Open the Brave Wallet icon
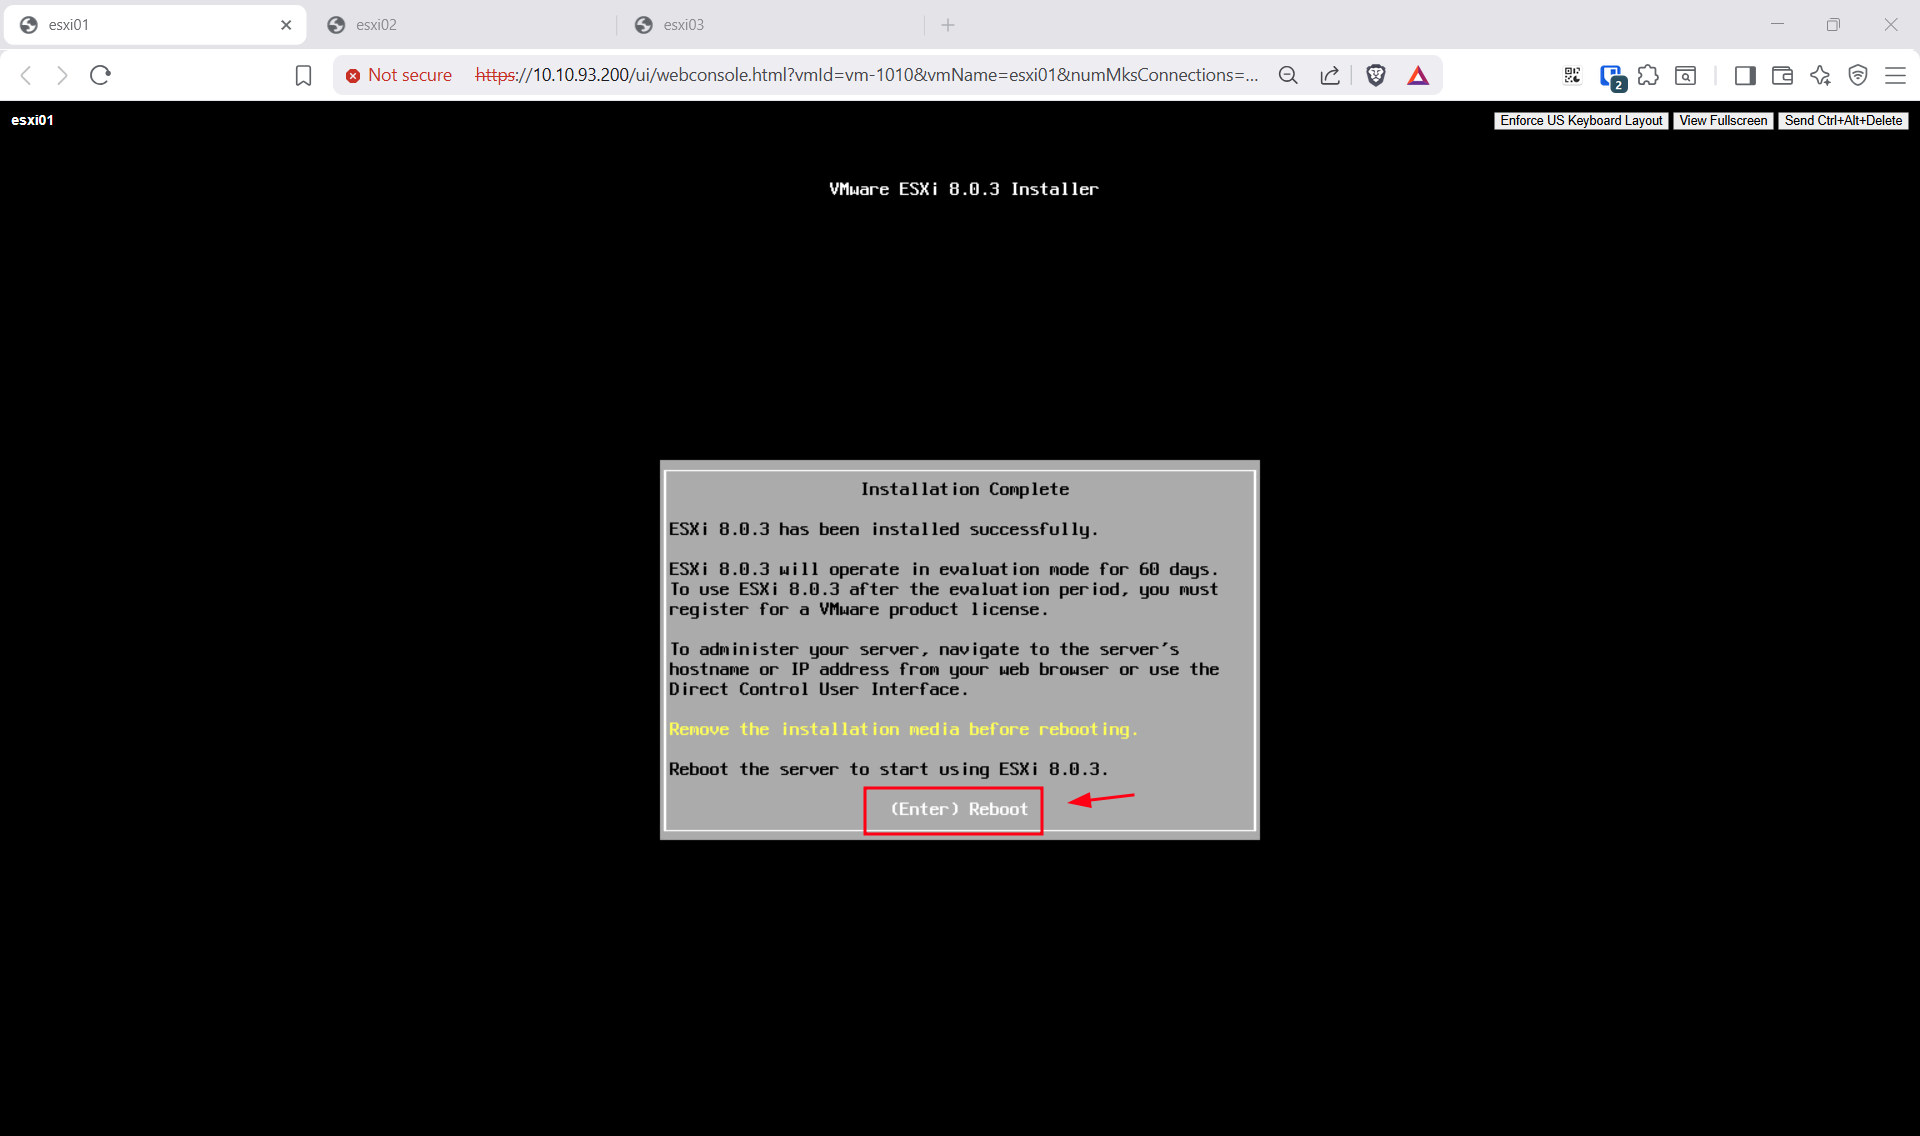 (x=1782, y=75)
